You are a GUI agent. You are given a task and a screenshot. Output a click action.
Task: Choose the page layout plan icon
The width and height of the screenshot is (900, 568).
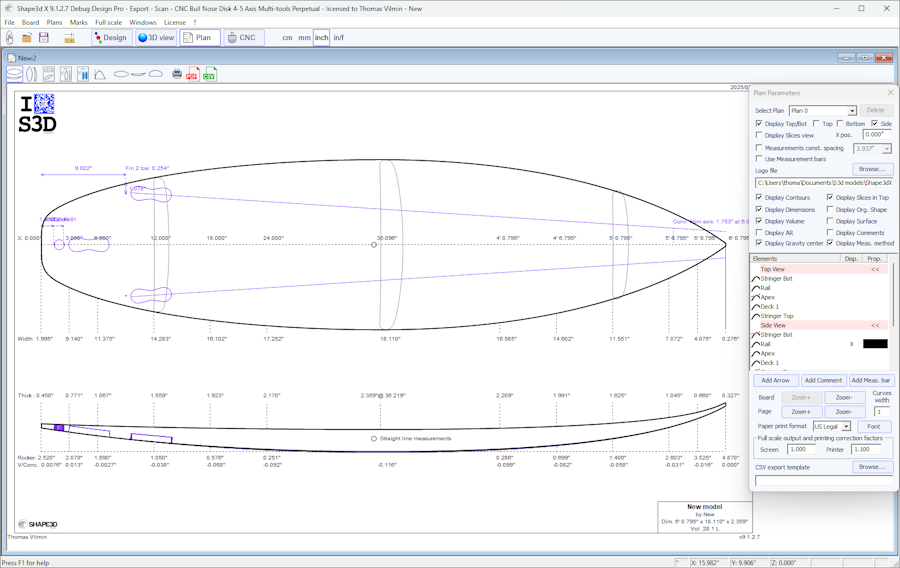(49, 74)
